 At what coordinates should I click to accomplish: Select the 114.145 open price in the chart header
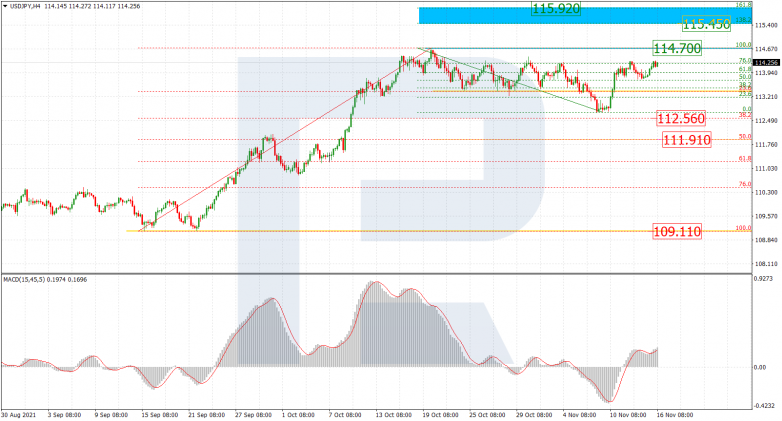[x=54, y=6]
